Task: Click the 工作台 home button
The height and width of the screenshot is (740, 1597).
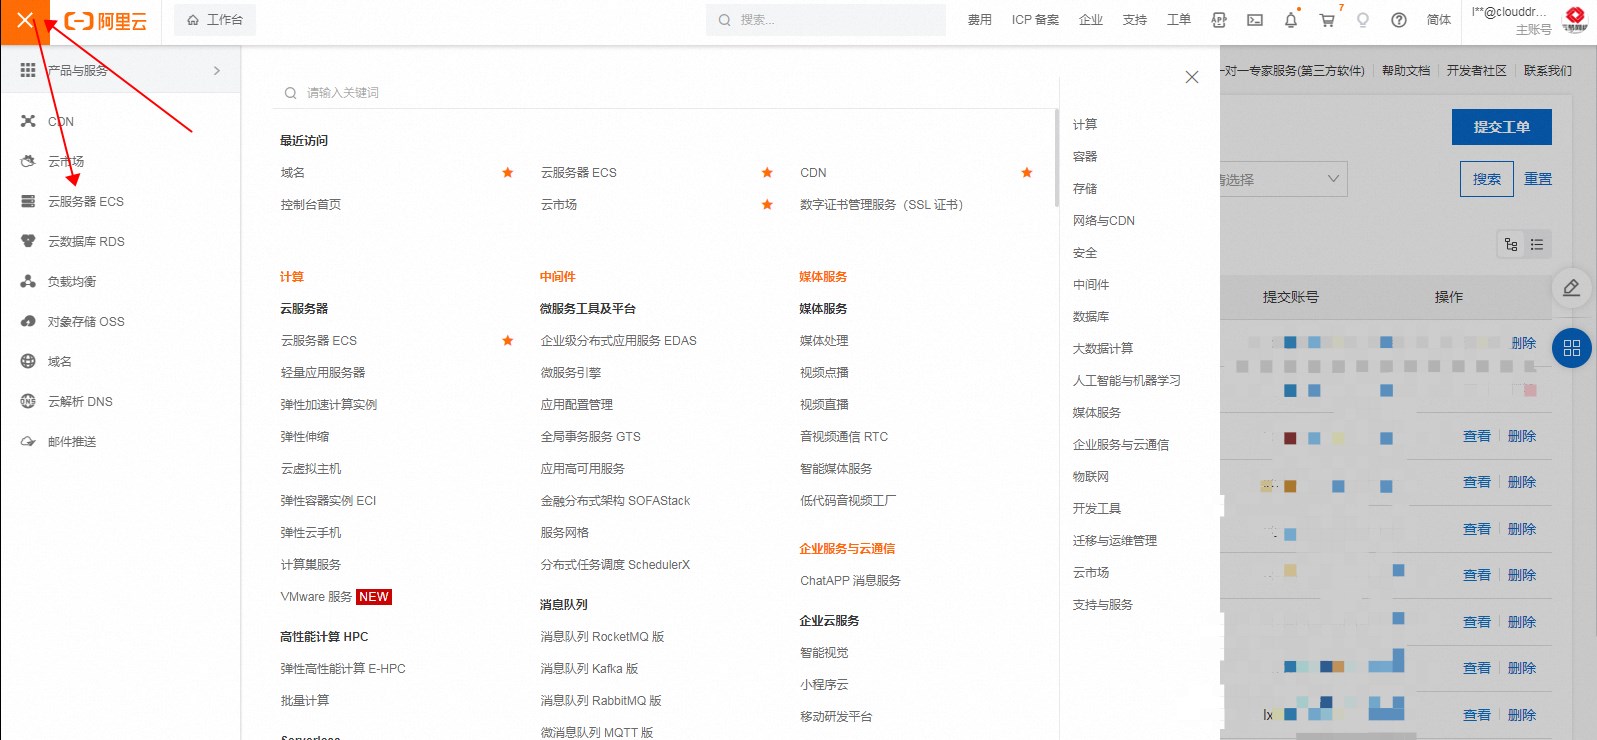Action: (215, 20)
